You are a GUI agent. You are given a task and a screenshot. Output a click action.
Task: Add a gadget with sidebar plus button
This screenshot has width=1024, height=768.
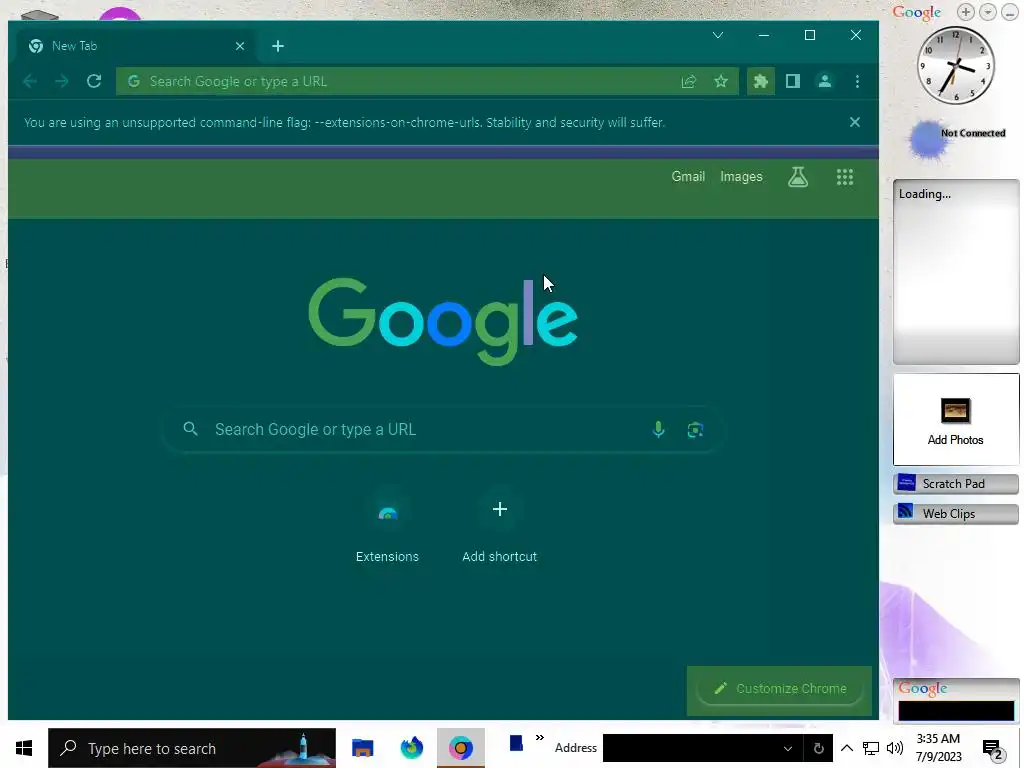pos(965,12)
